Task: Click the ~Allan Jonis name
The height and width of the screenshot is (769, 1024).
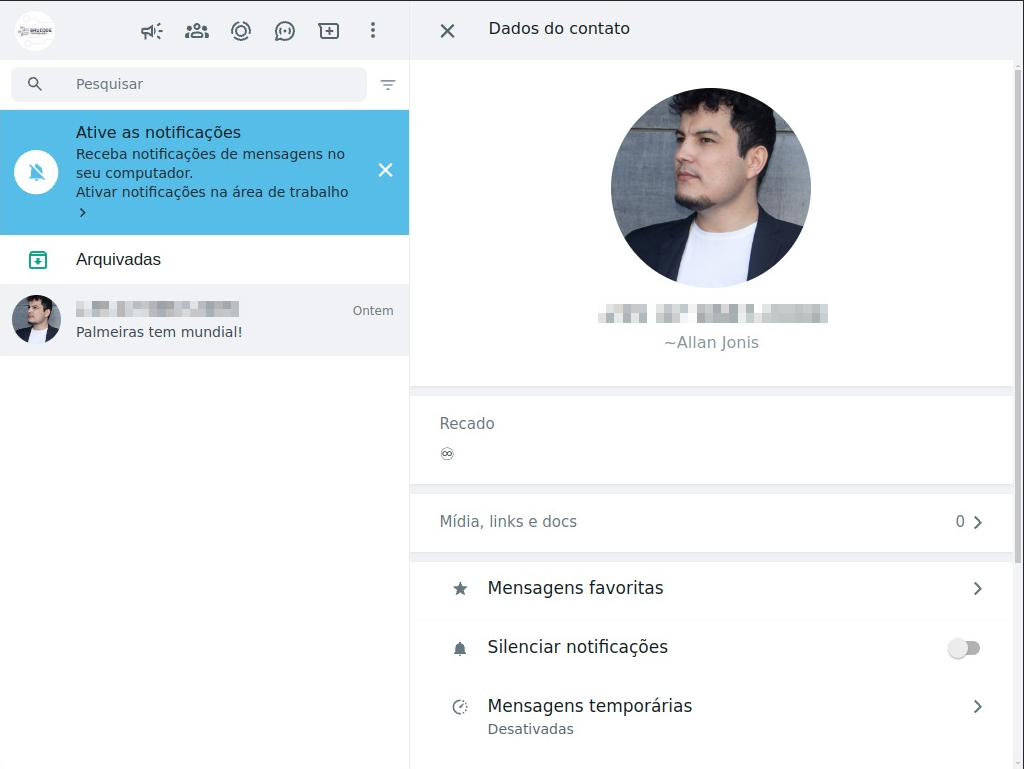Action: 711,343
